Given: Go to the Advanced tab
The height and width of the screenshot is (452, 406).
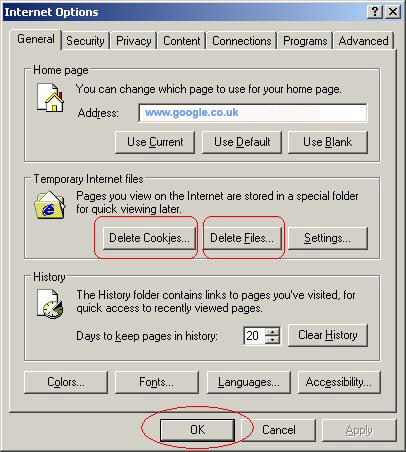Looking at the screenshot, I should coord(363,41).
